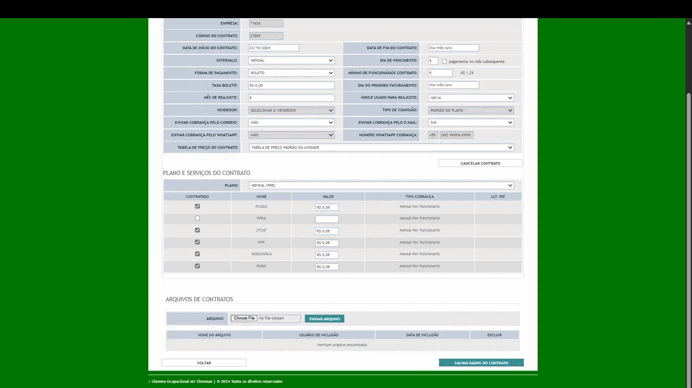Click the Data de Início do Contrato field

pyautogui.click(x=274, y=48)
